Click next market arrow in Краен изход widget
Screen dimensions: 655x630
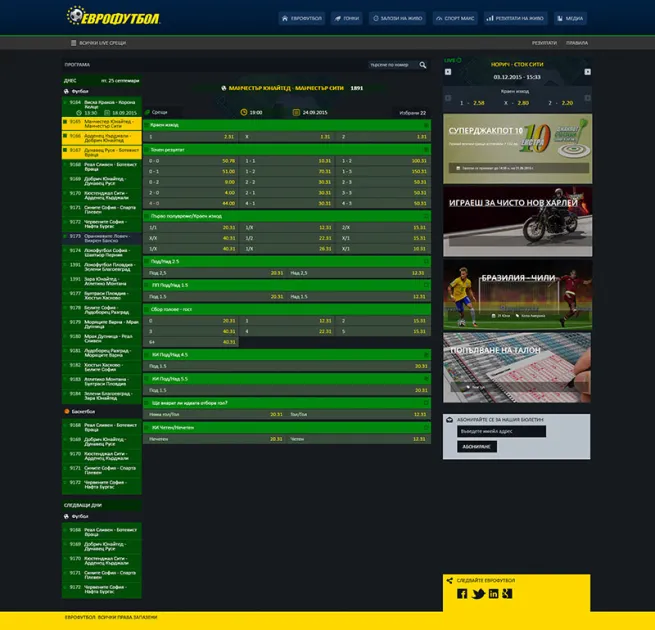[587, 98]
